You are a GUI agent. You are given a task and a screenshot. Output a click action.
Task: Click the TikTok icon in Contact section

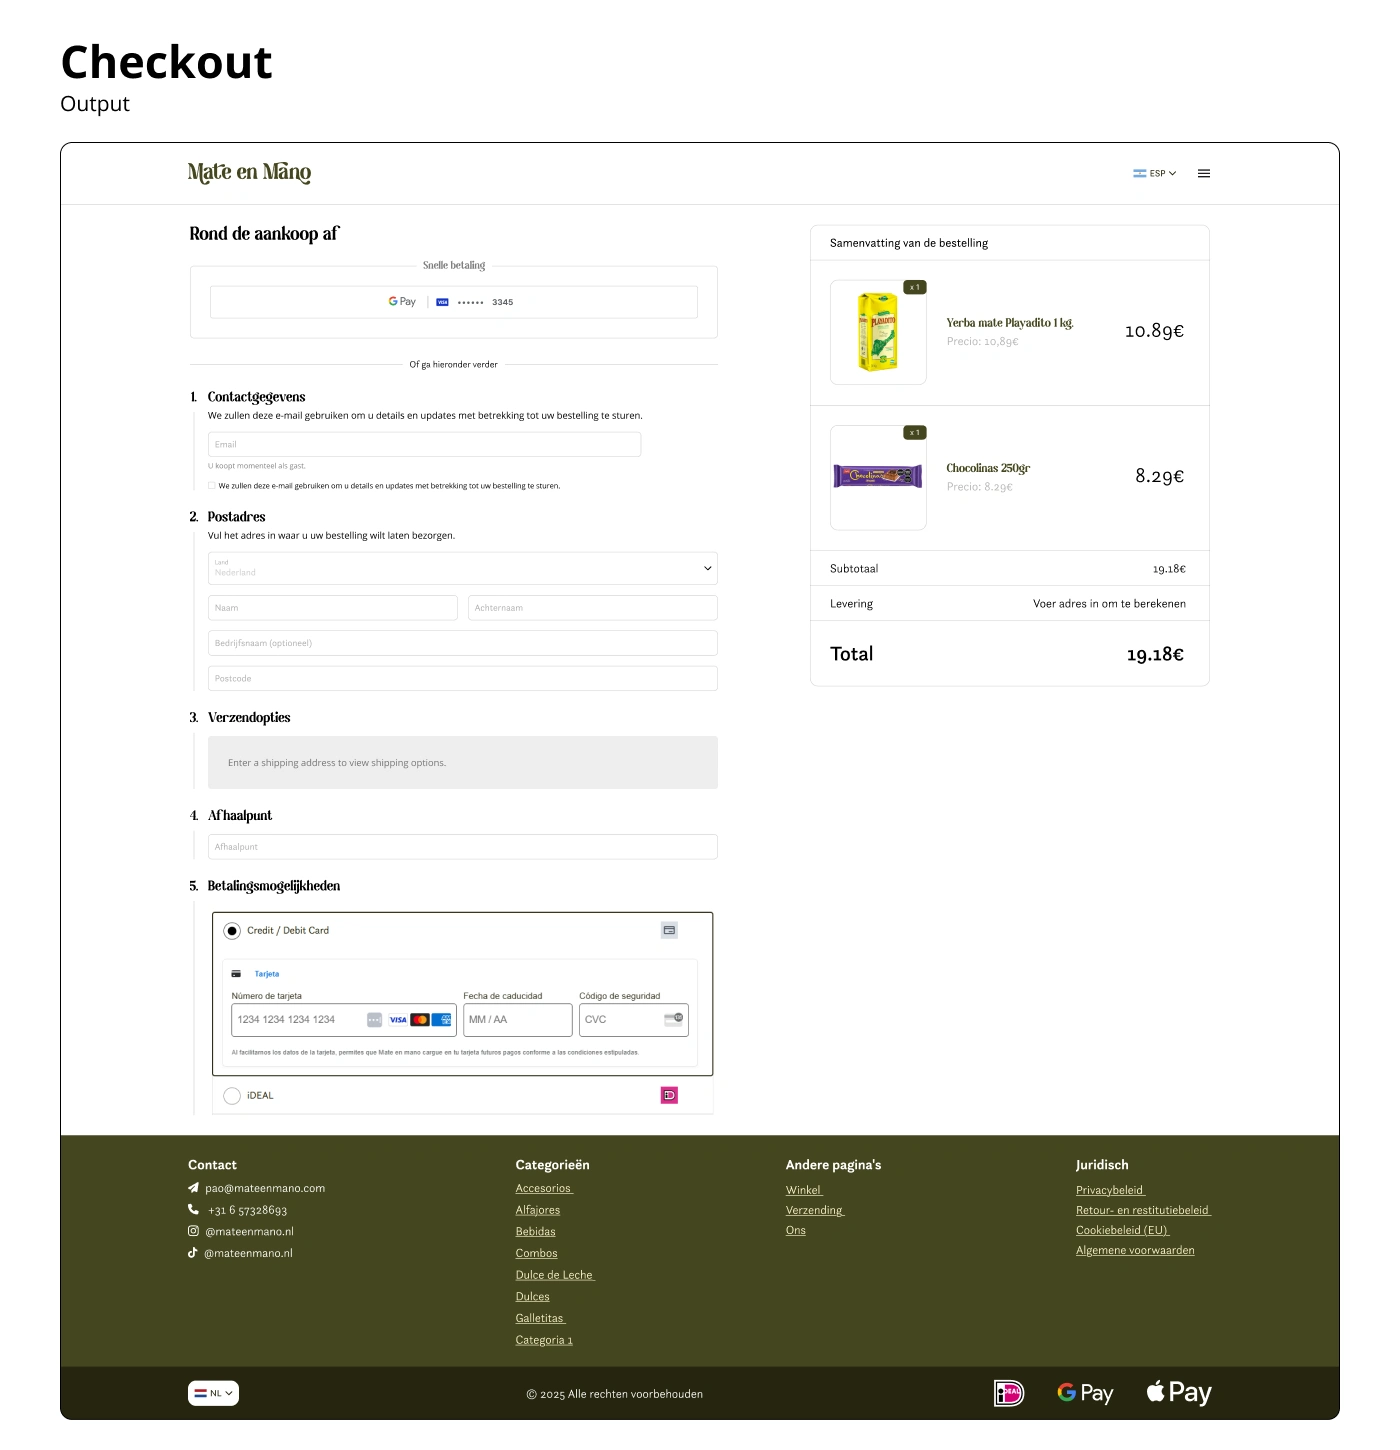[193, 1253]
